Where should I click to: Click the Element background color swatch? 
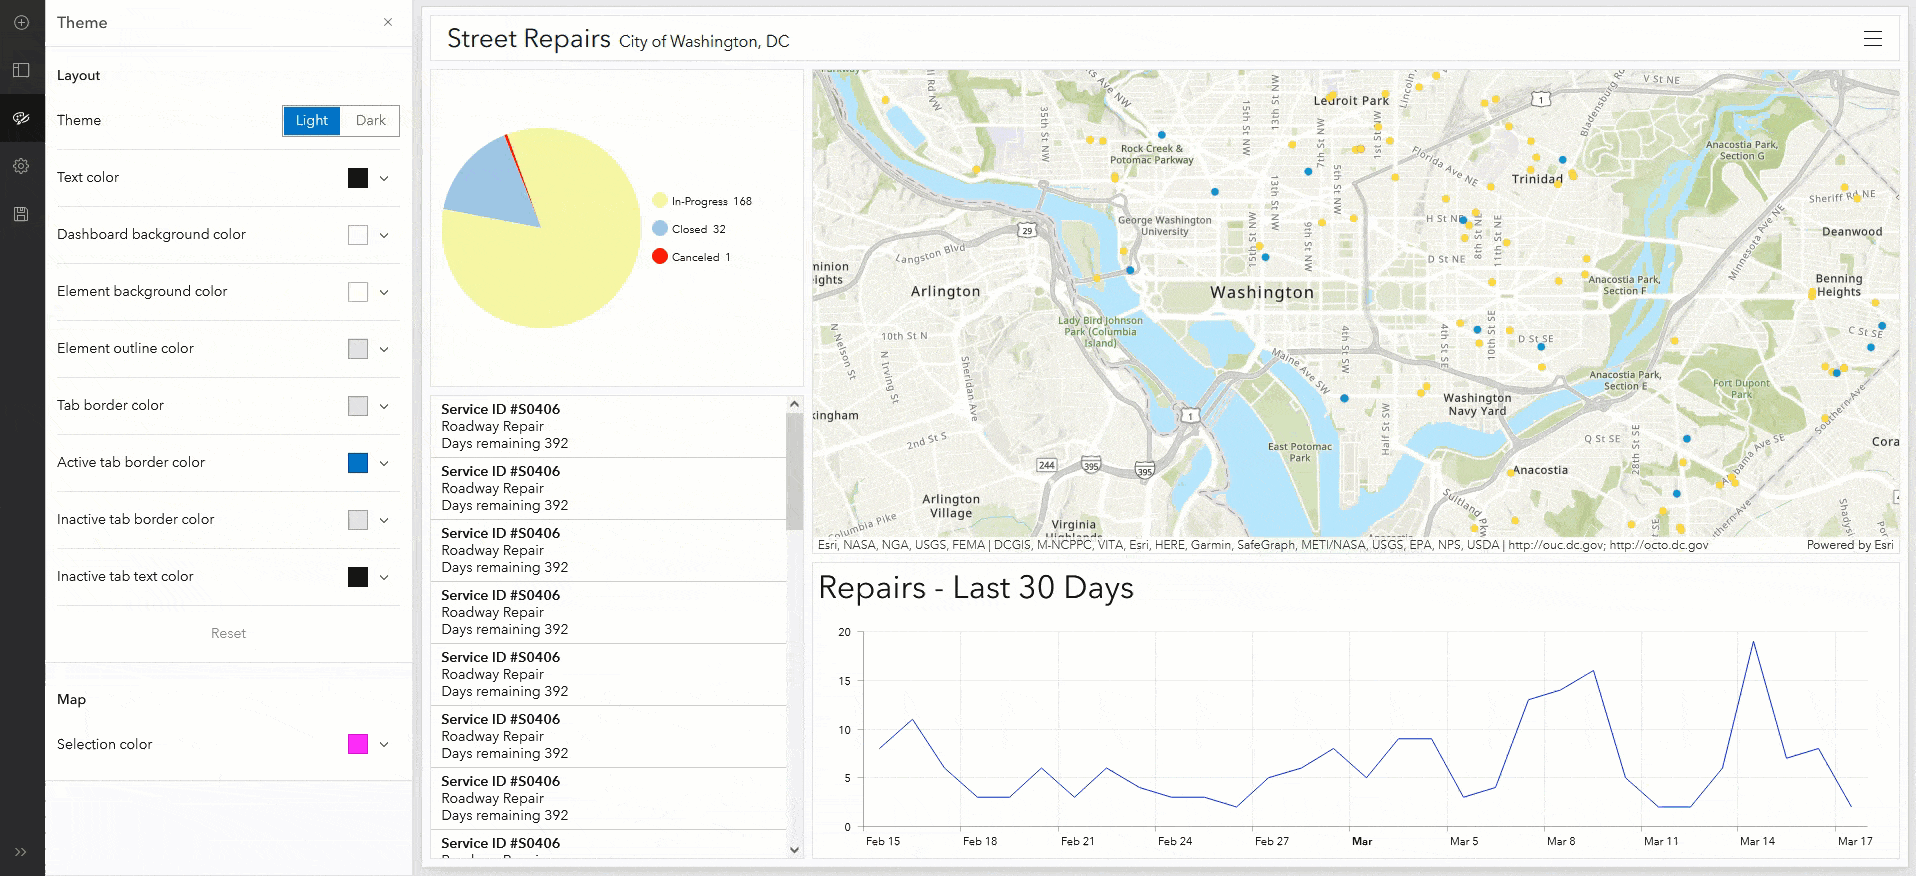point(358,292)
